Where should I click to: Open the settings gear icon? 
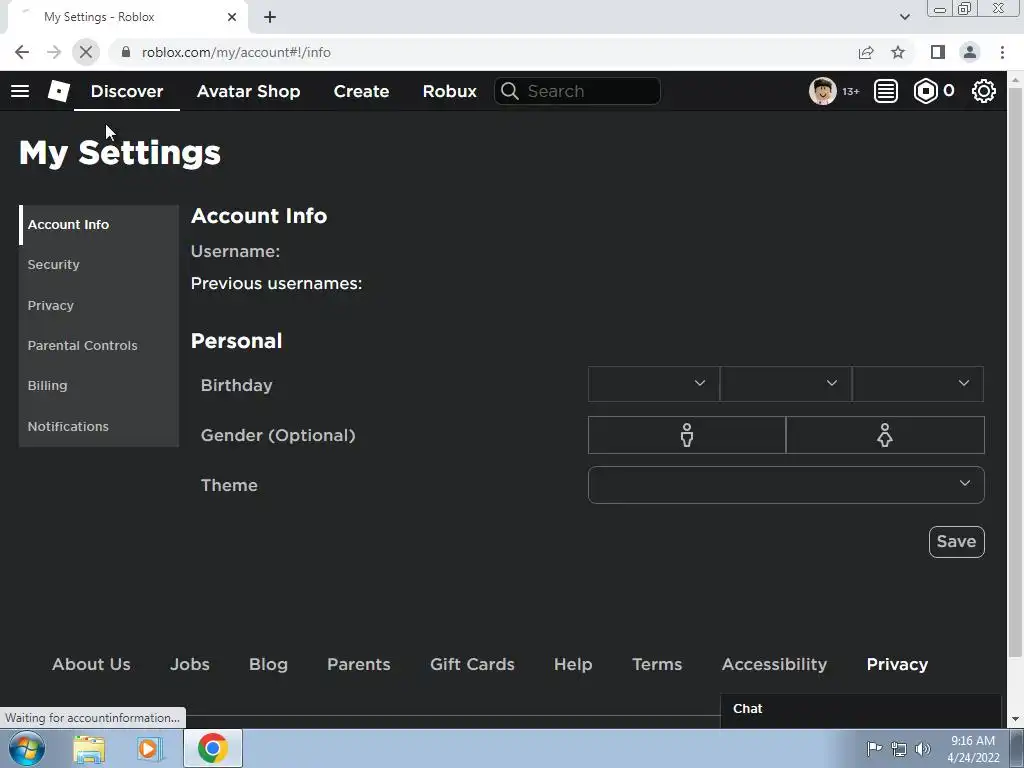[x=984, y=91]
